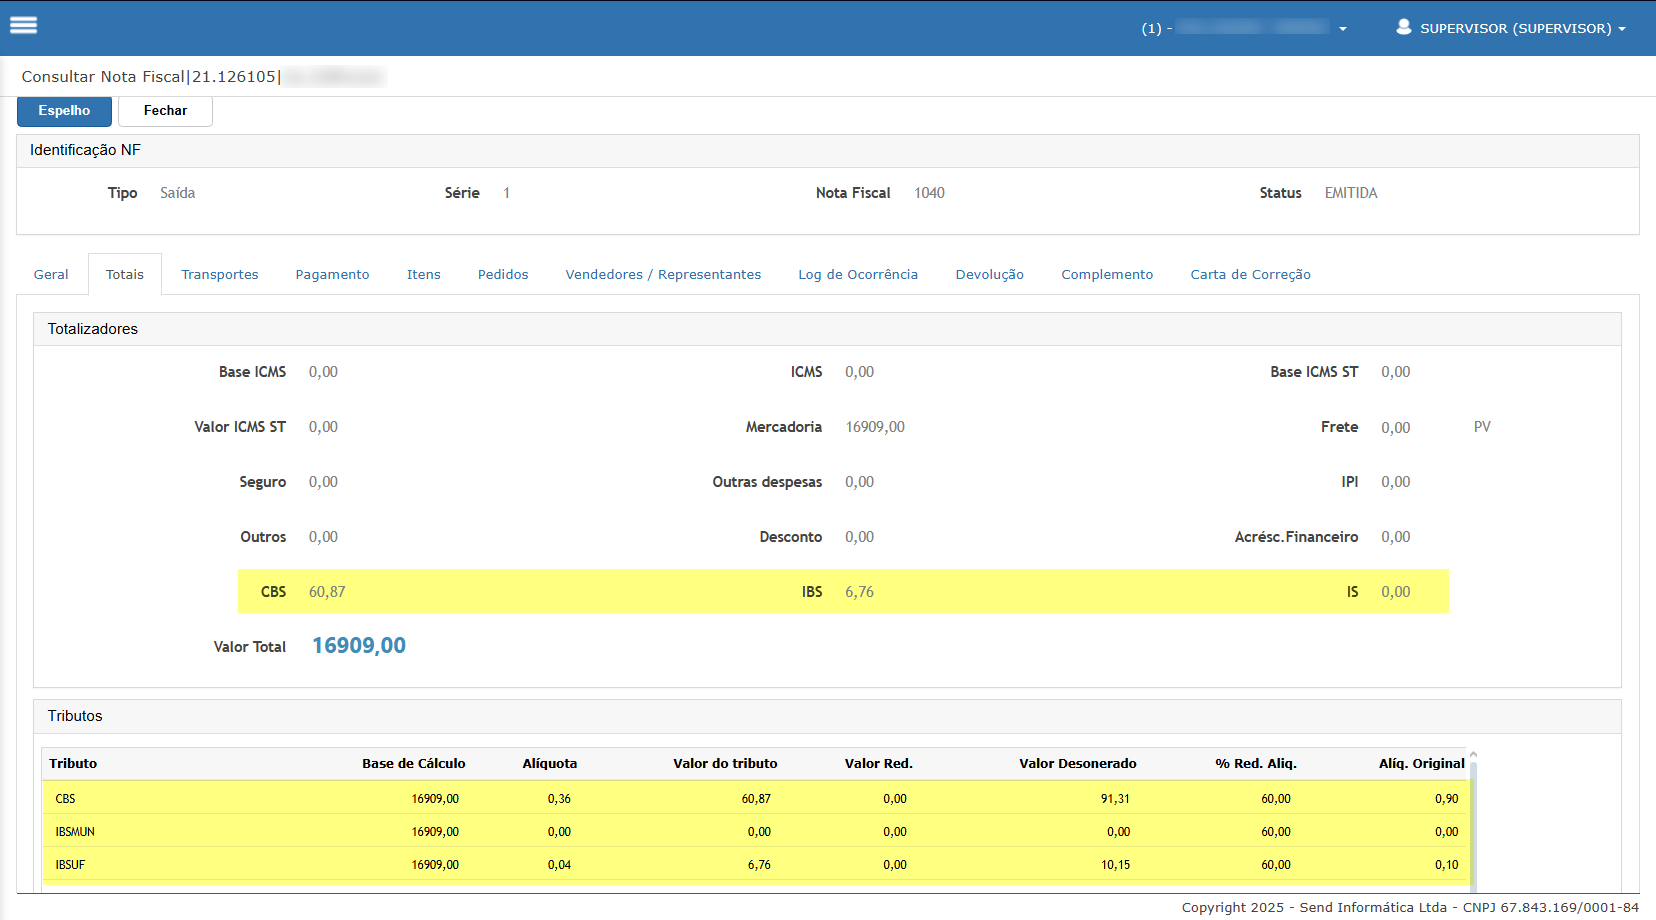The height and width of the screenshot is (920, 1656).
Task: Go to the Pagamento tab
Action: tap(332, 275)
